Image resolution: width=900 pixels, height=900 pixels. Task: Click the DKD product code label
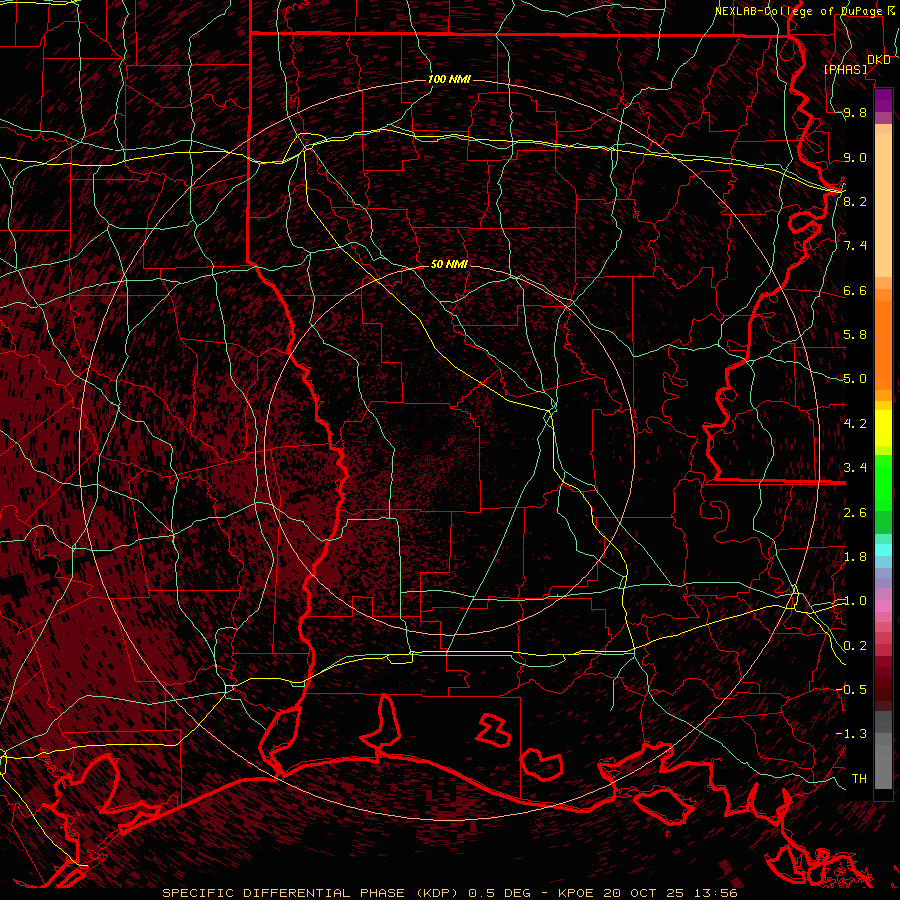click(878, 60)
